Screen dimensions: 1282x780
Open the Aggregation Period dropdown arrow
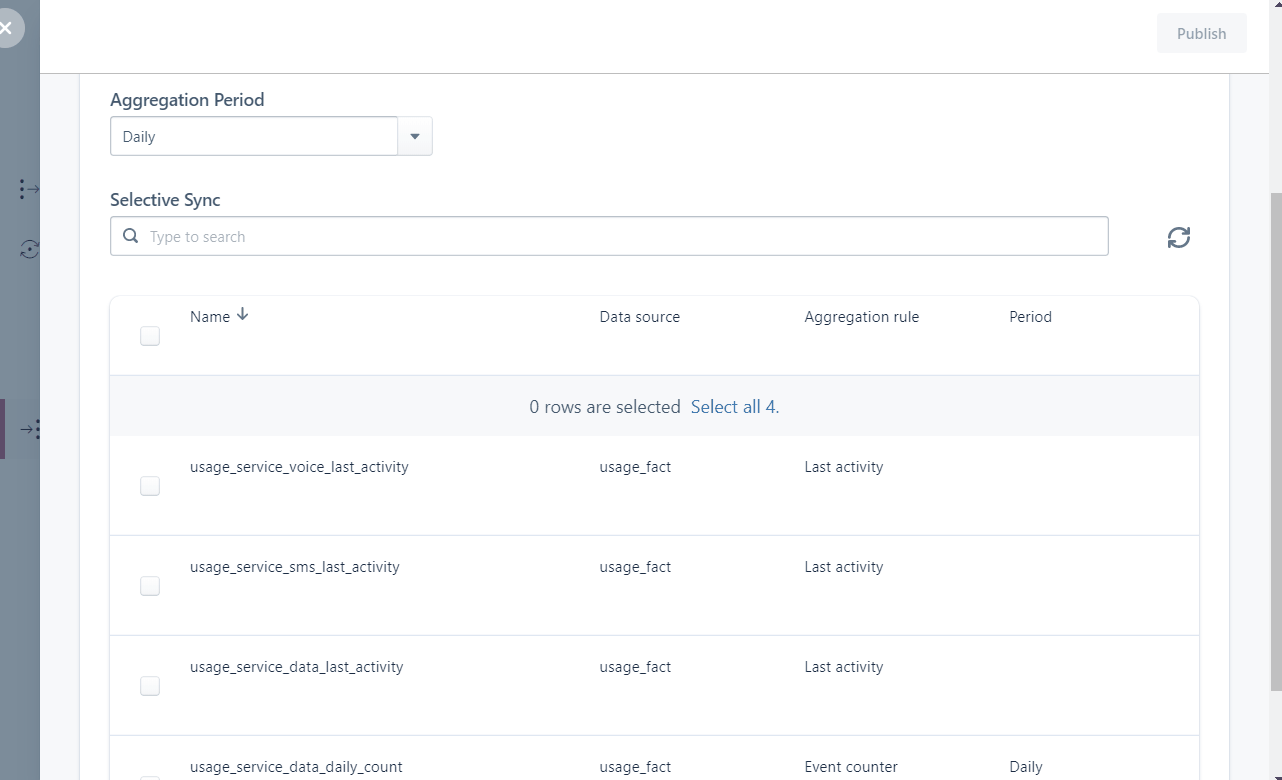pyautogui.click(x=415, y=136)
